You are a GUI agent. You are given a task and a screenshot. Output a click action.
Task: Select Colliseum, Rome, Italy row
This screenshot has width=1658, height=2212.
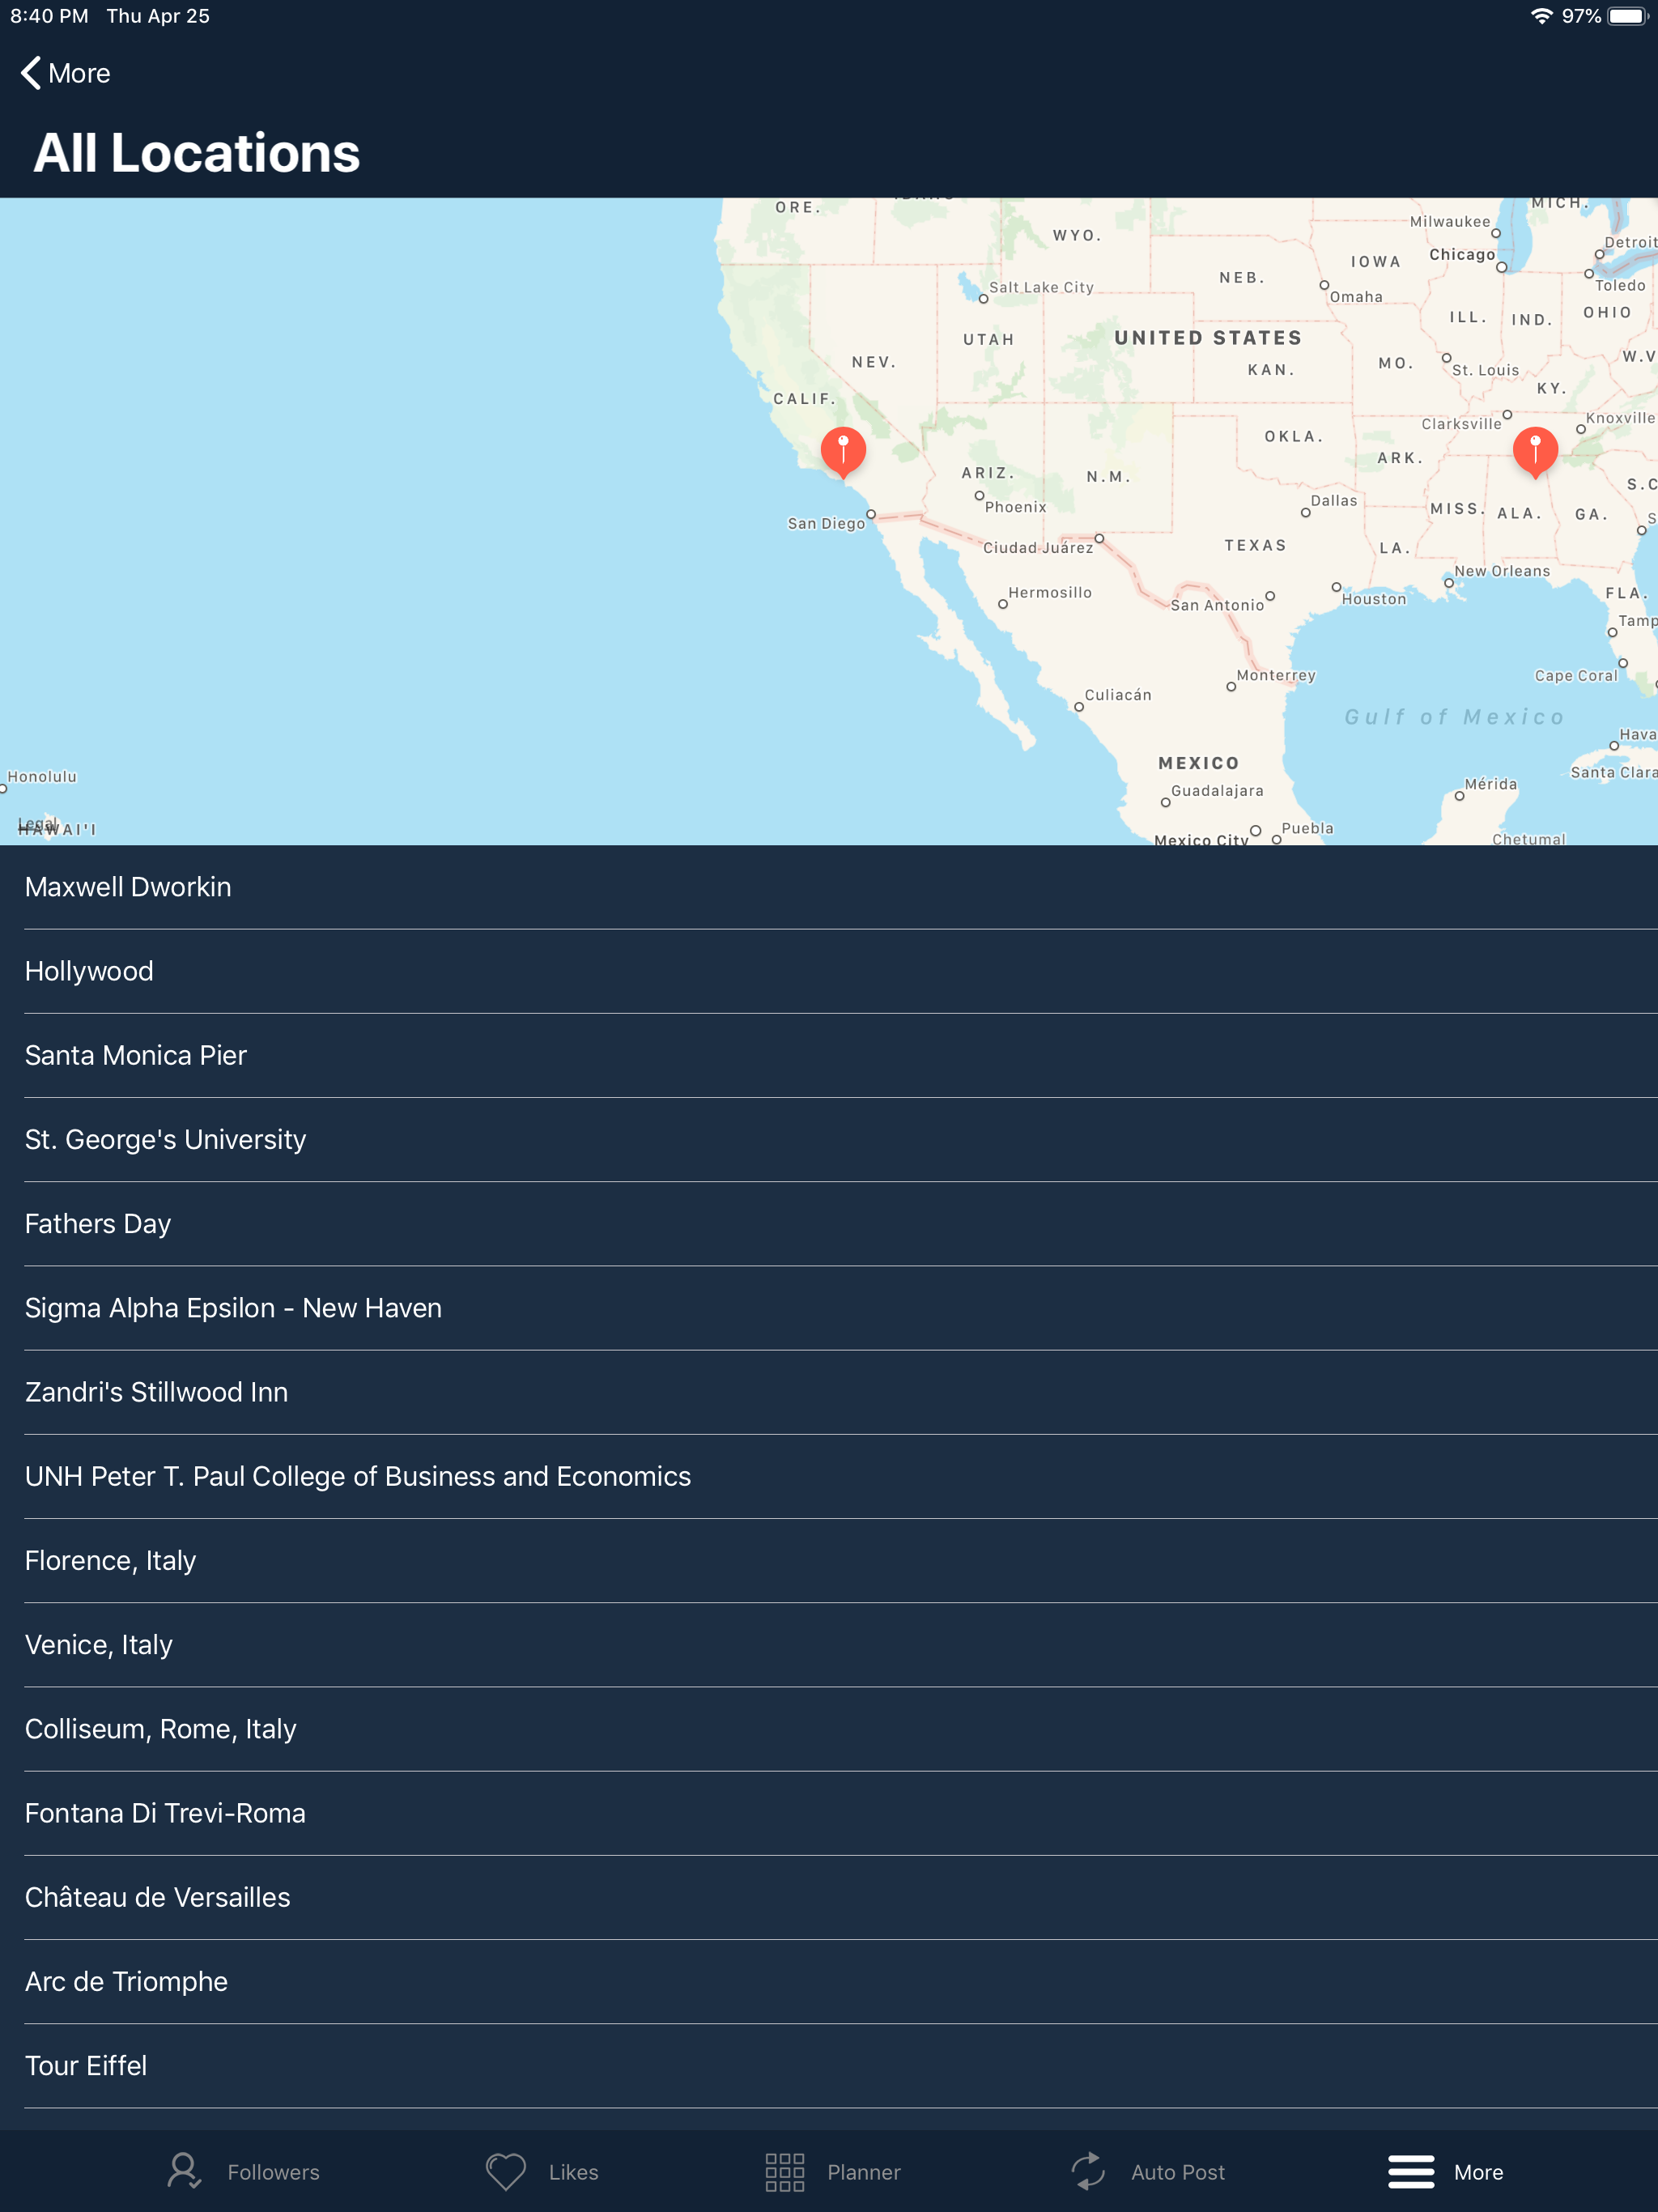coord(161,1729)
